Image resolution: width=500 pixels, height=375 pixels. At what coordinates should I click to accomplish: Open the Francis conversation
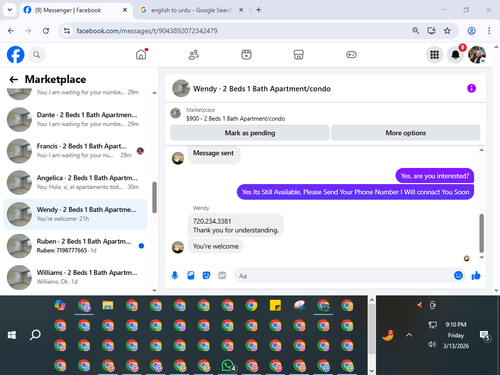click(x=75, y=151)
